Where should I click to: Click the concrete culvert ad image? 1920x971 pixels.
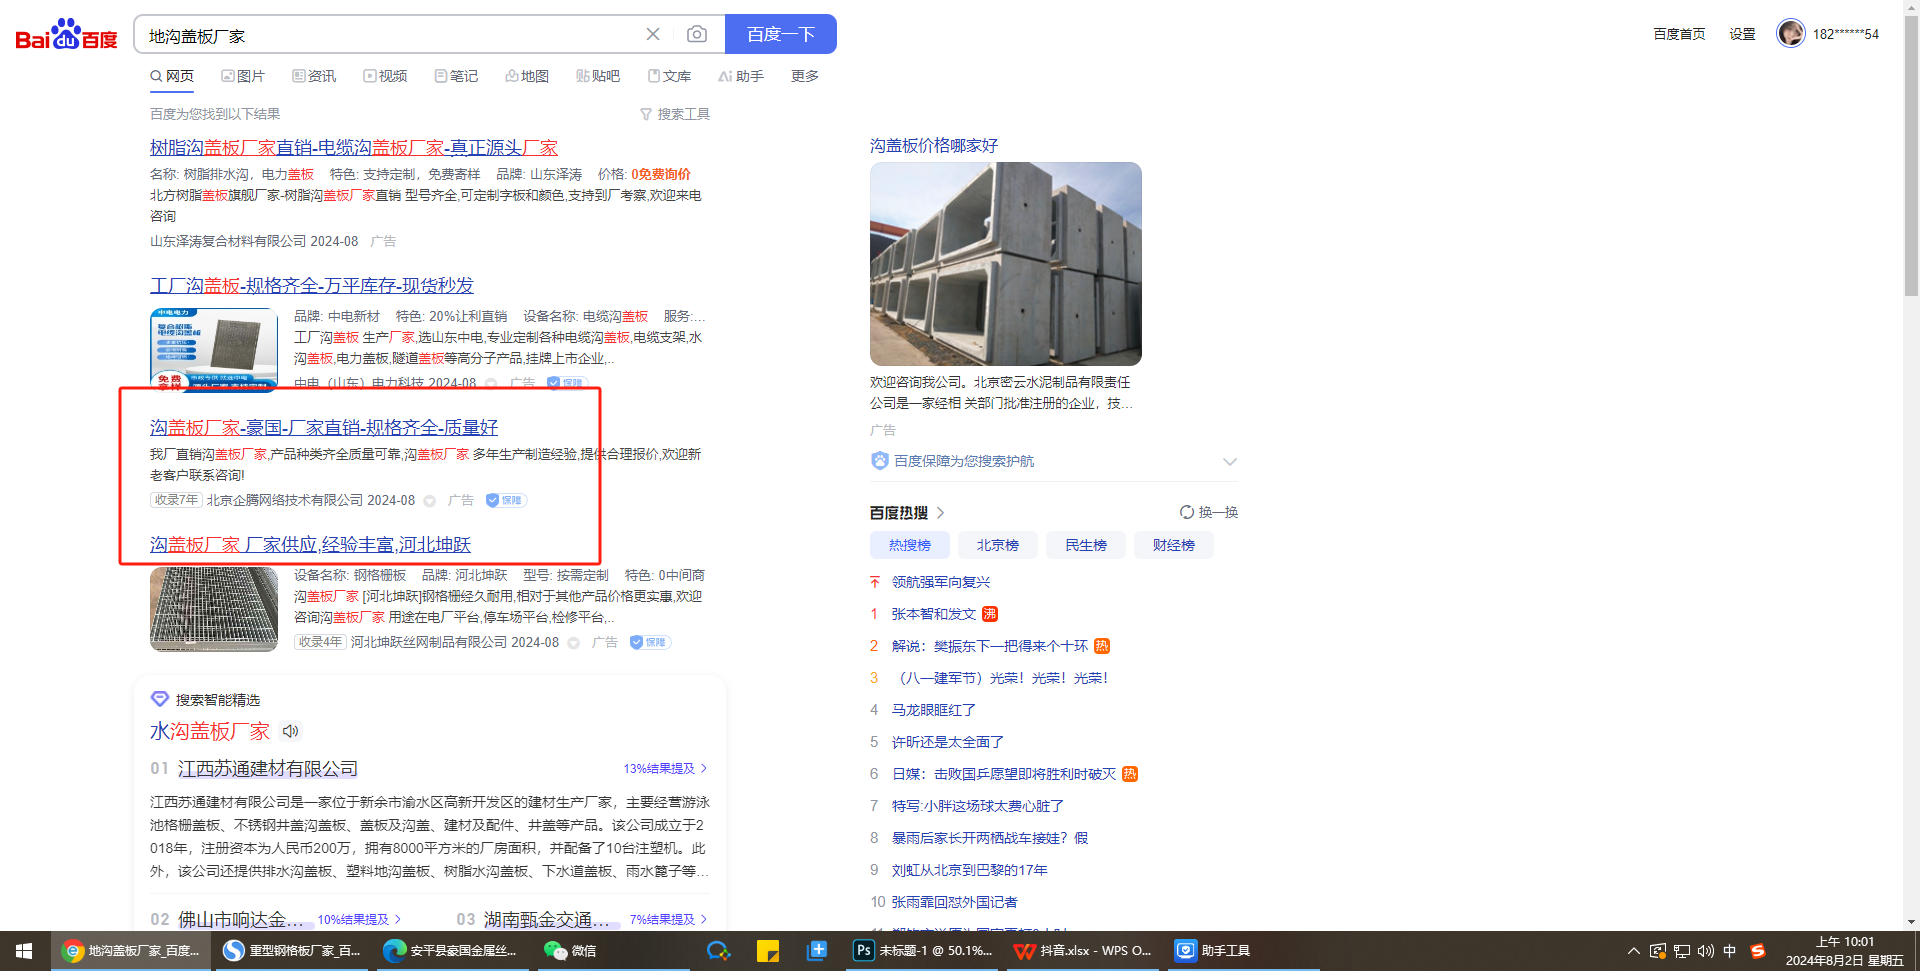coord(1006,264)
